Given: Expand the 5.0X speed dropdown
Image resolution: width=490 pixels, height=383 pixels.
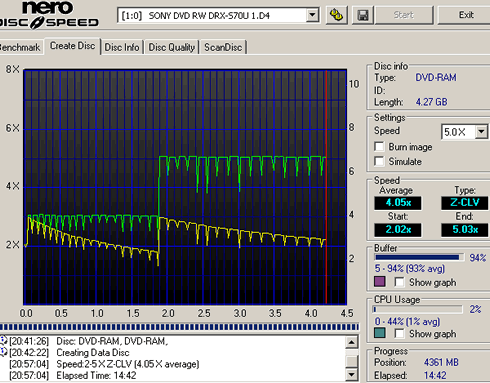Looking at the screenshot, I should (x=481, y=132).
